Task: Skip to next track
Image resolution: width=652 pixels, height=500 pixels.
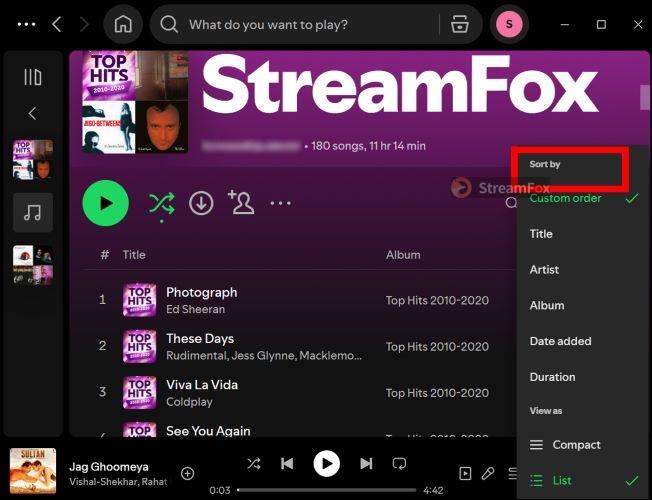Action: tap(366, 463)
